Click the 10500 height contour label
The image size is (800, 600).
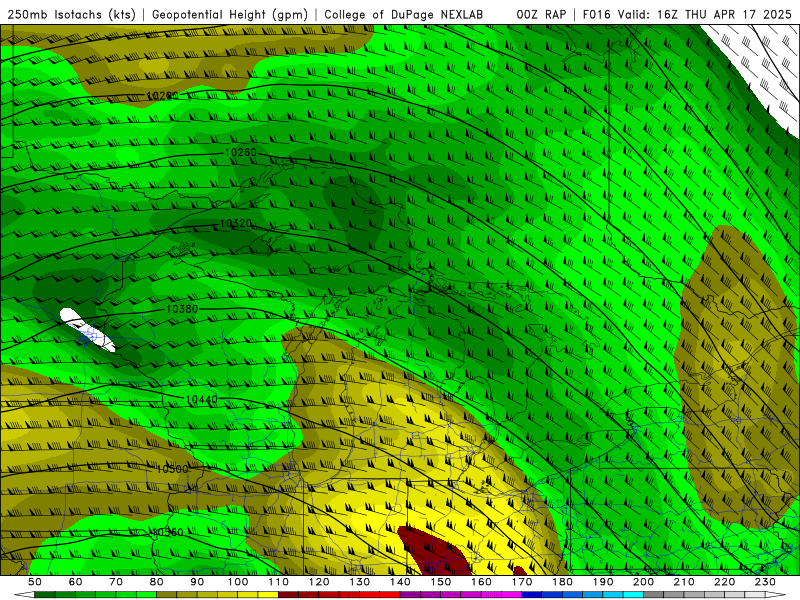point(172,469)
